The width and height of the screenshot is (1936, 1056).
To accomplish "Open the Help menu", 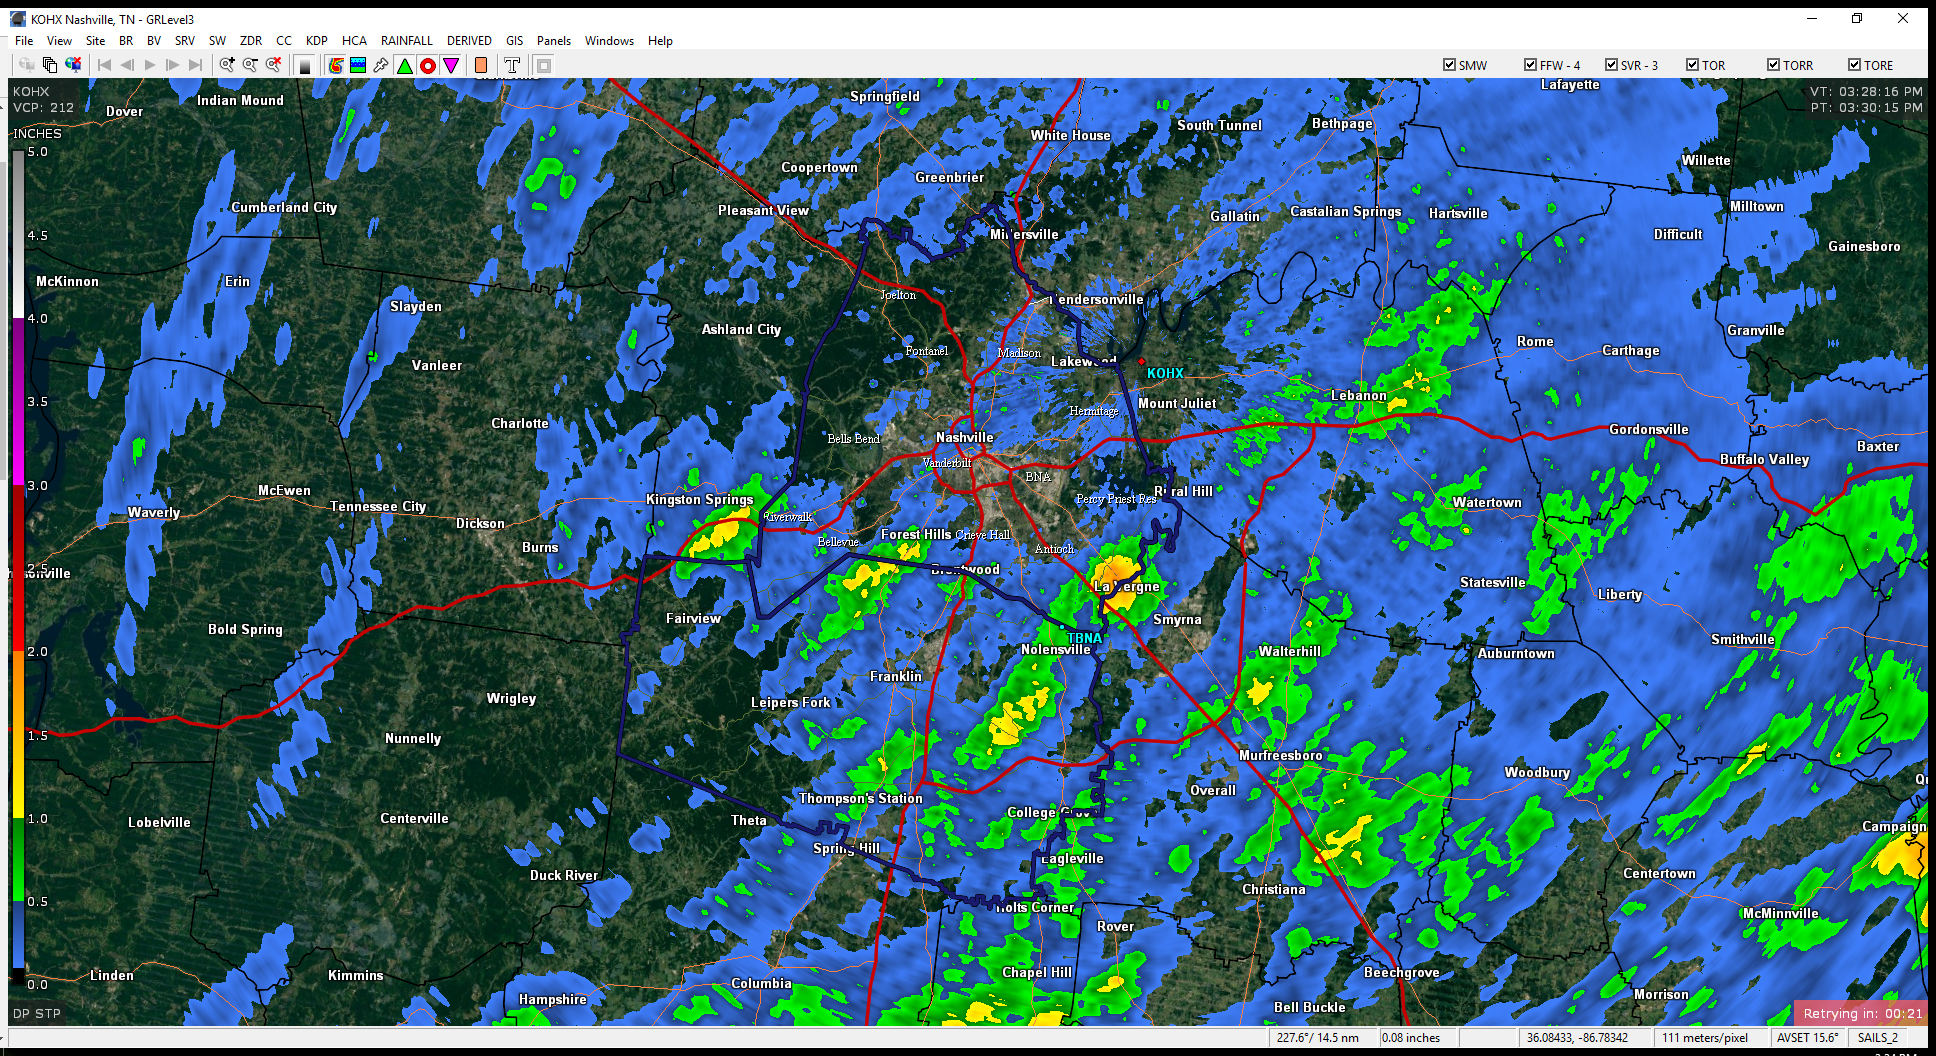I will click(660, 41).
